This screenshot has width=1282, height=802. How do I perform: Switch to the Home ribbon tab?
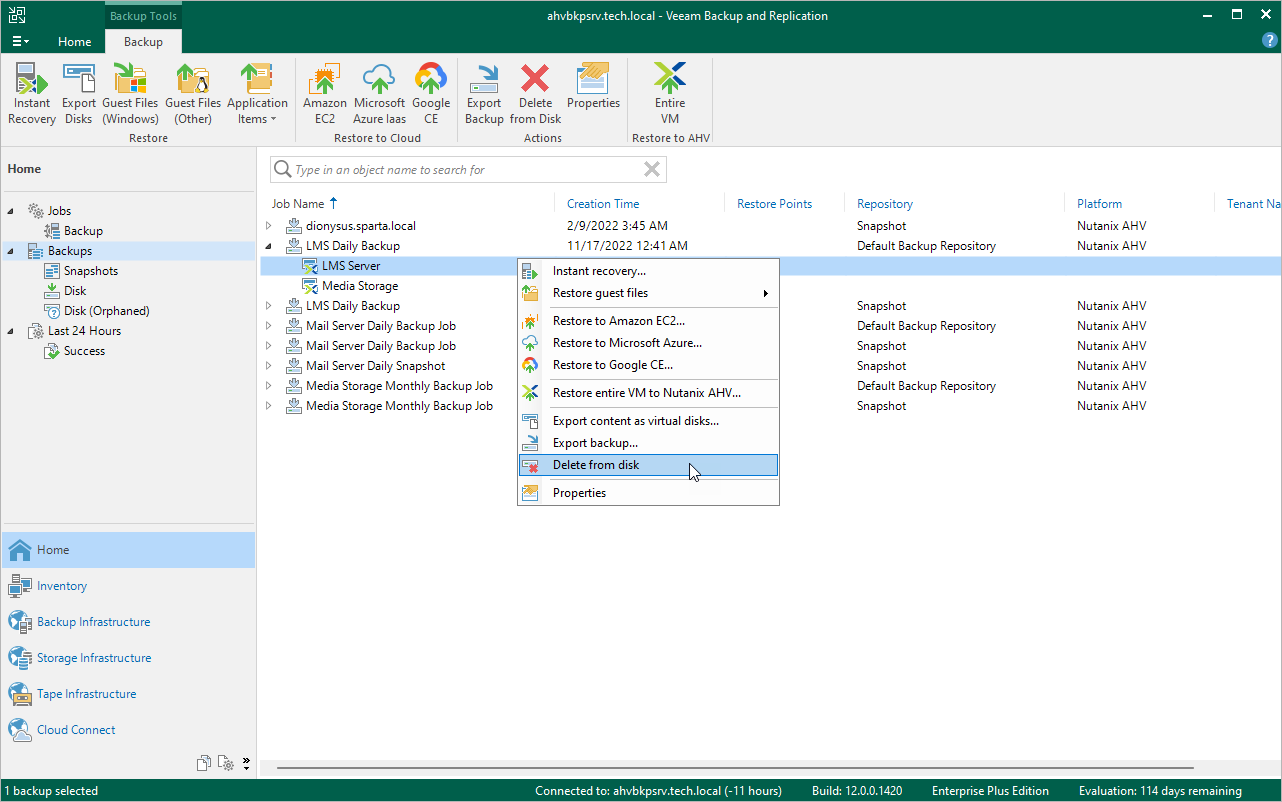click(75, 41)
